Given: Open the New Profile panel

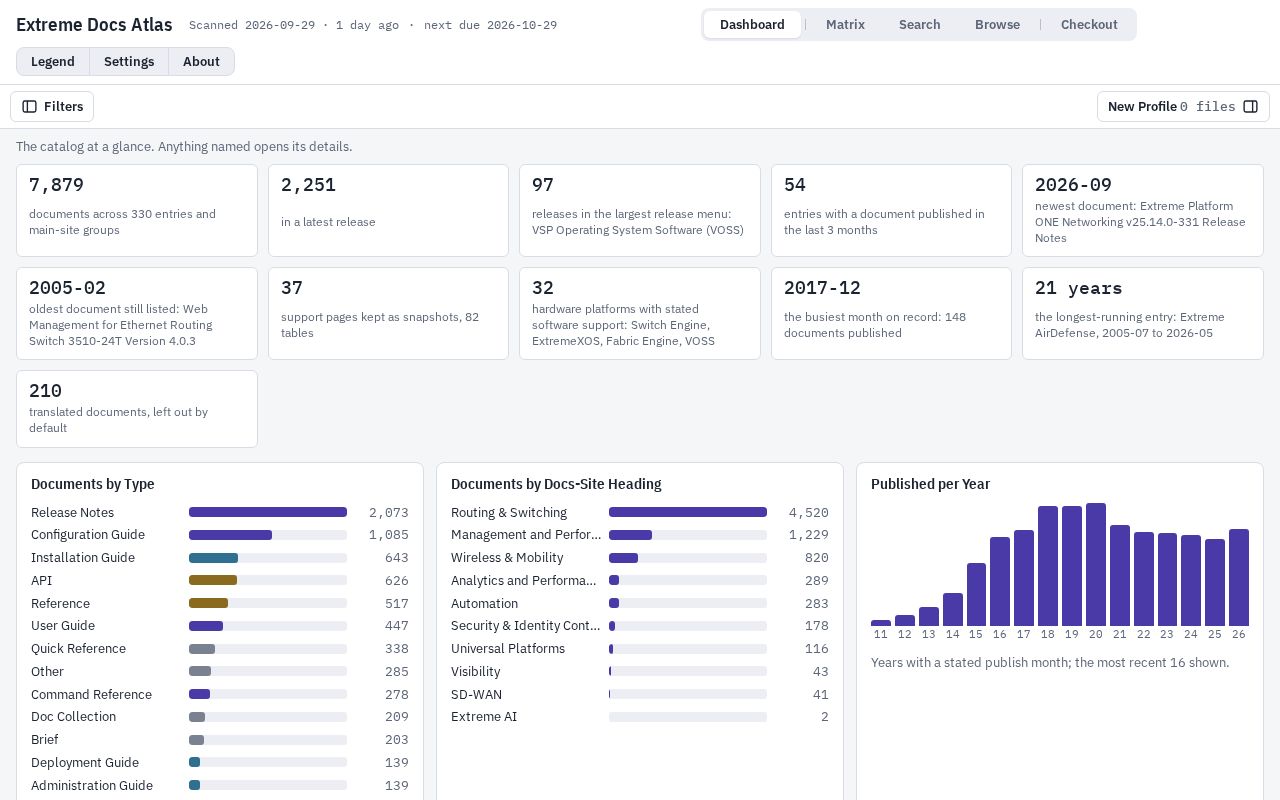Looking at the screenshot, I should pyautogui.click(x=1183, y=107).
